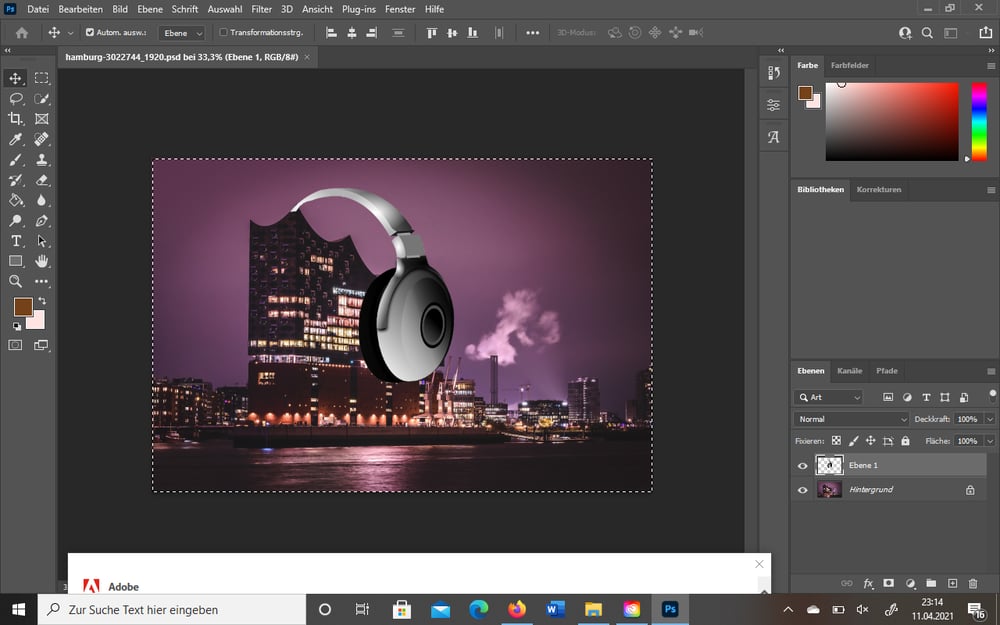Viewport: 1000px width, 625px height.
Task: Select the Horizontal Type tool
Action: [x=15, y=241]
